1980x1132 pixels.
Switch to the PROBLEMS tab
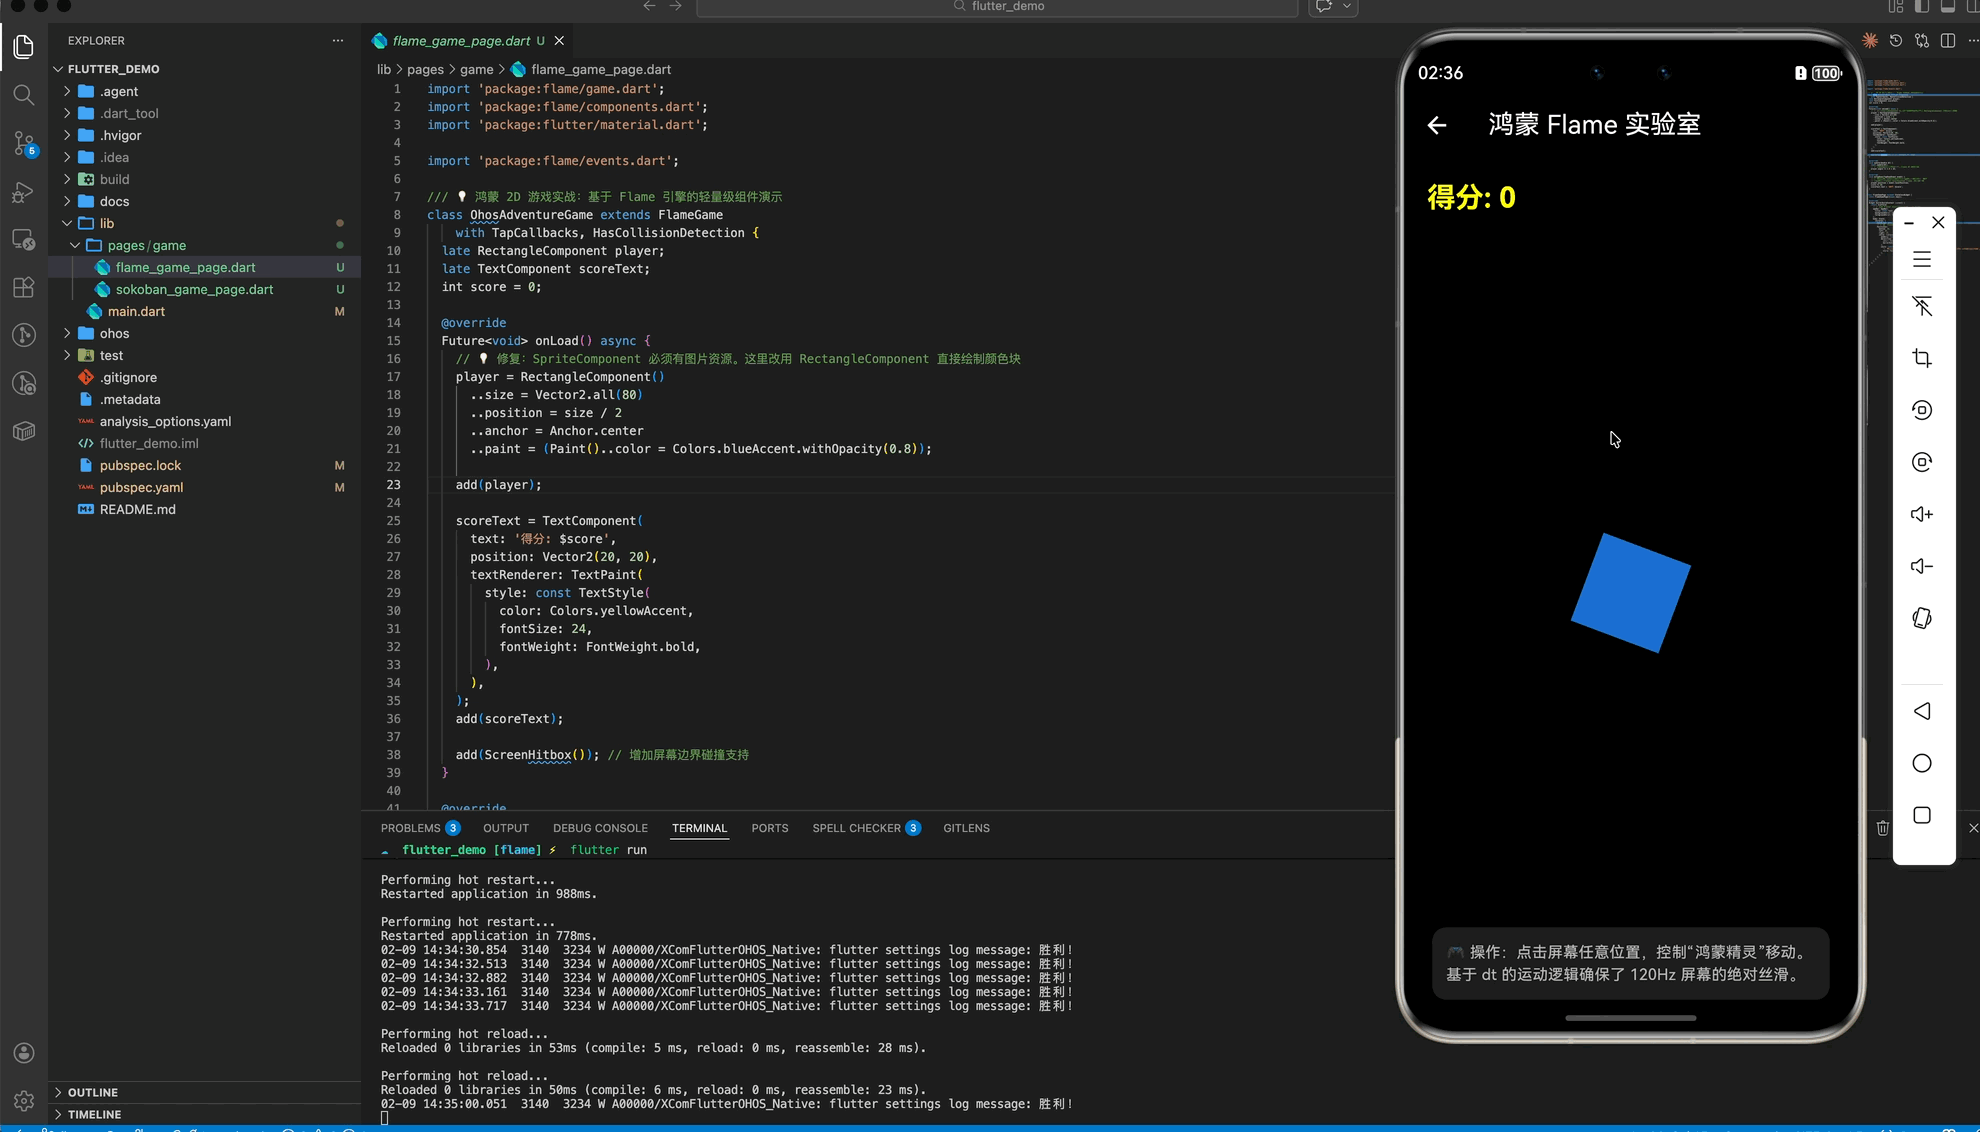410,828
